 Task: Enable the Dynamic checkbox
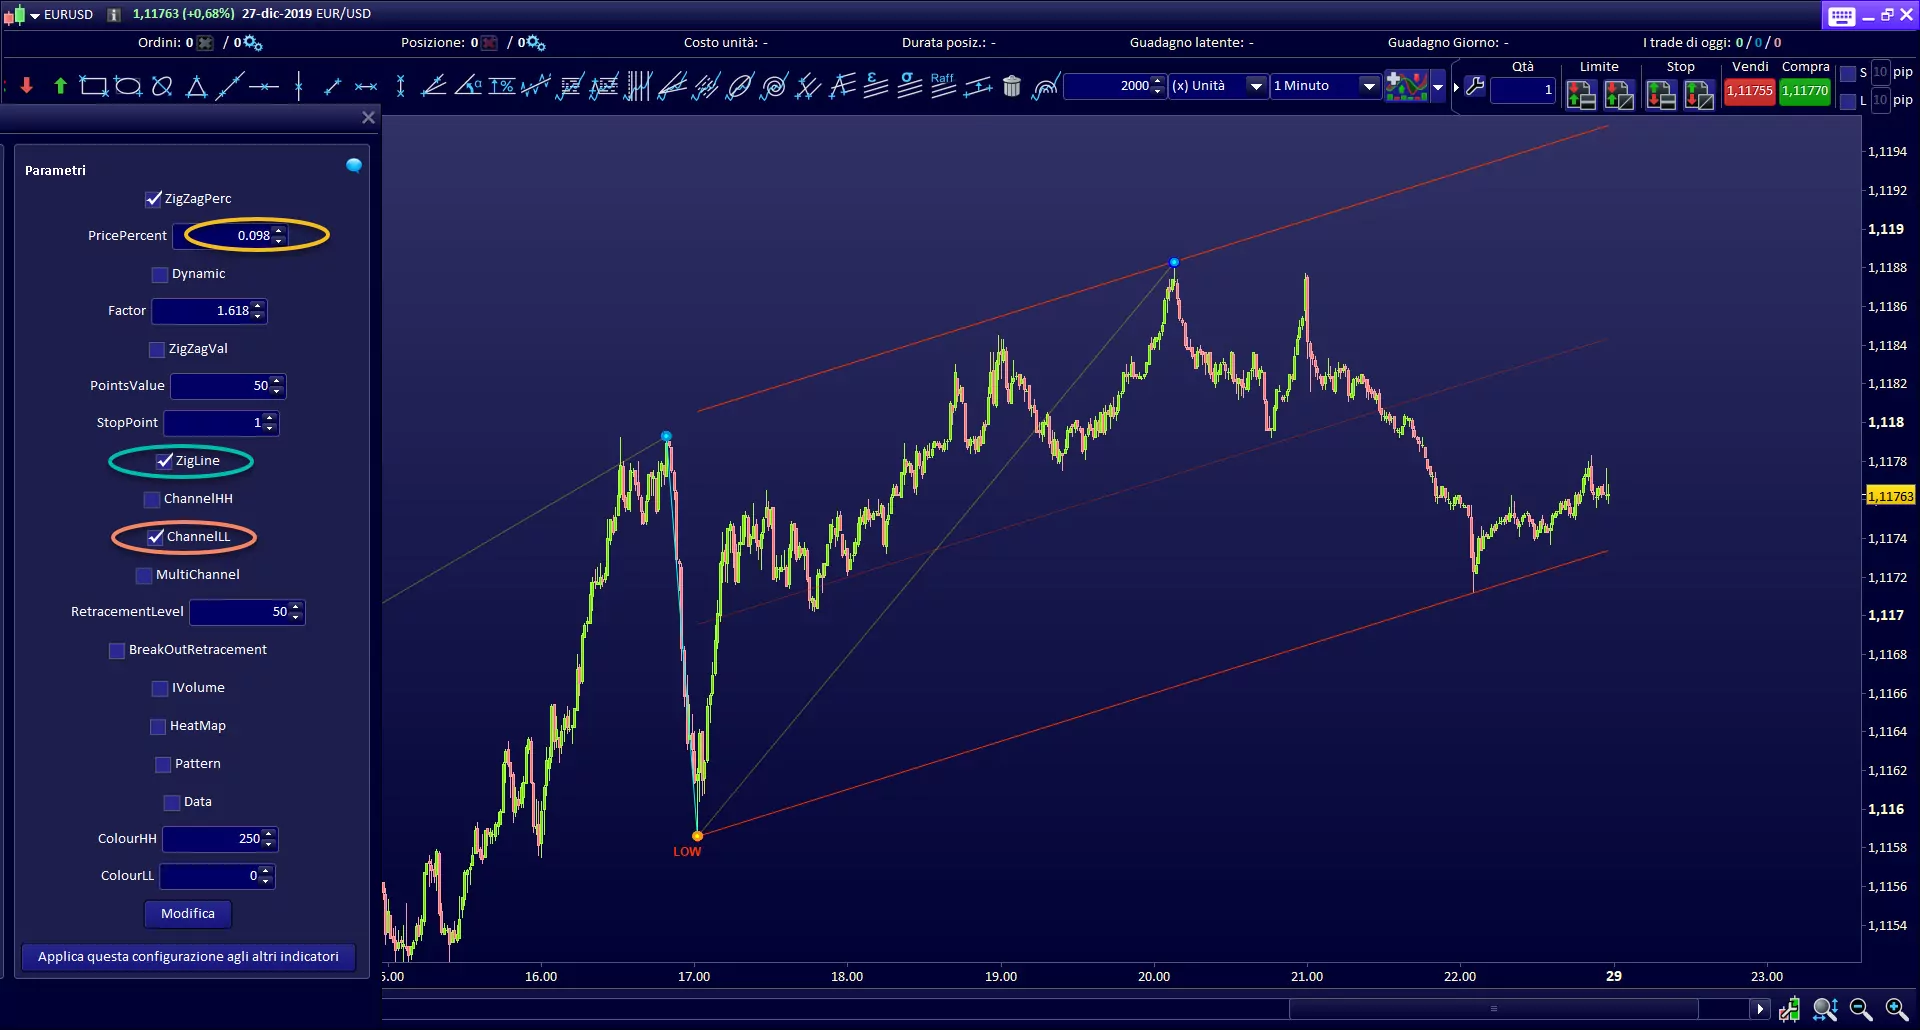[x=160, y=274]
